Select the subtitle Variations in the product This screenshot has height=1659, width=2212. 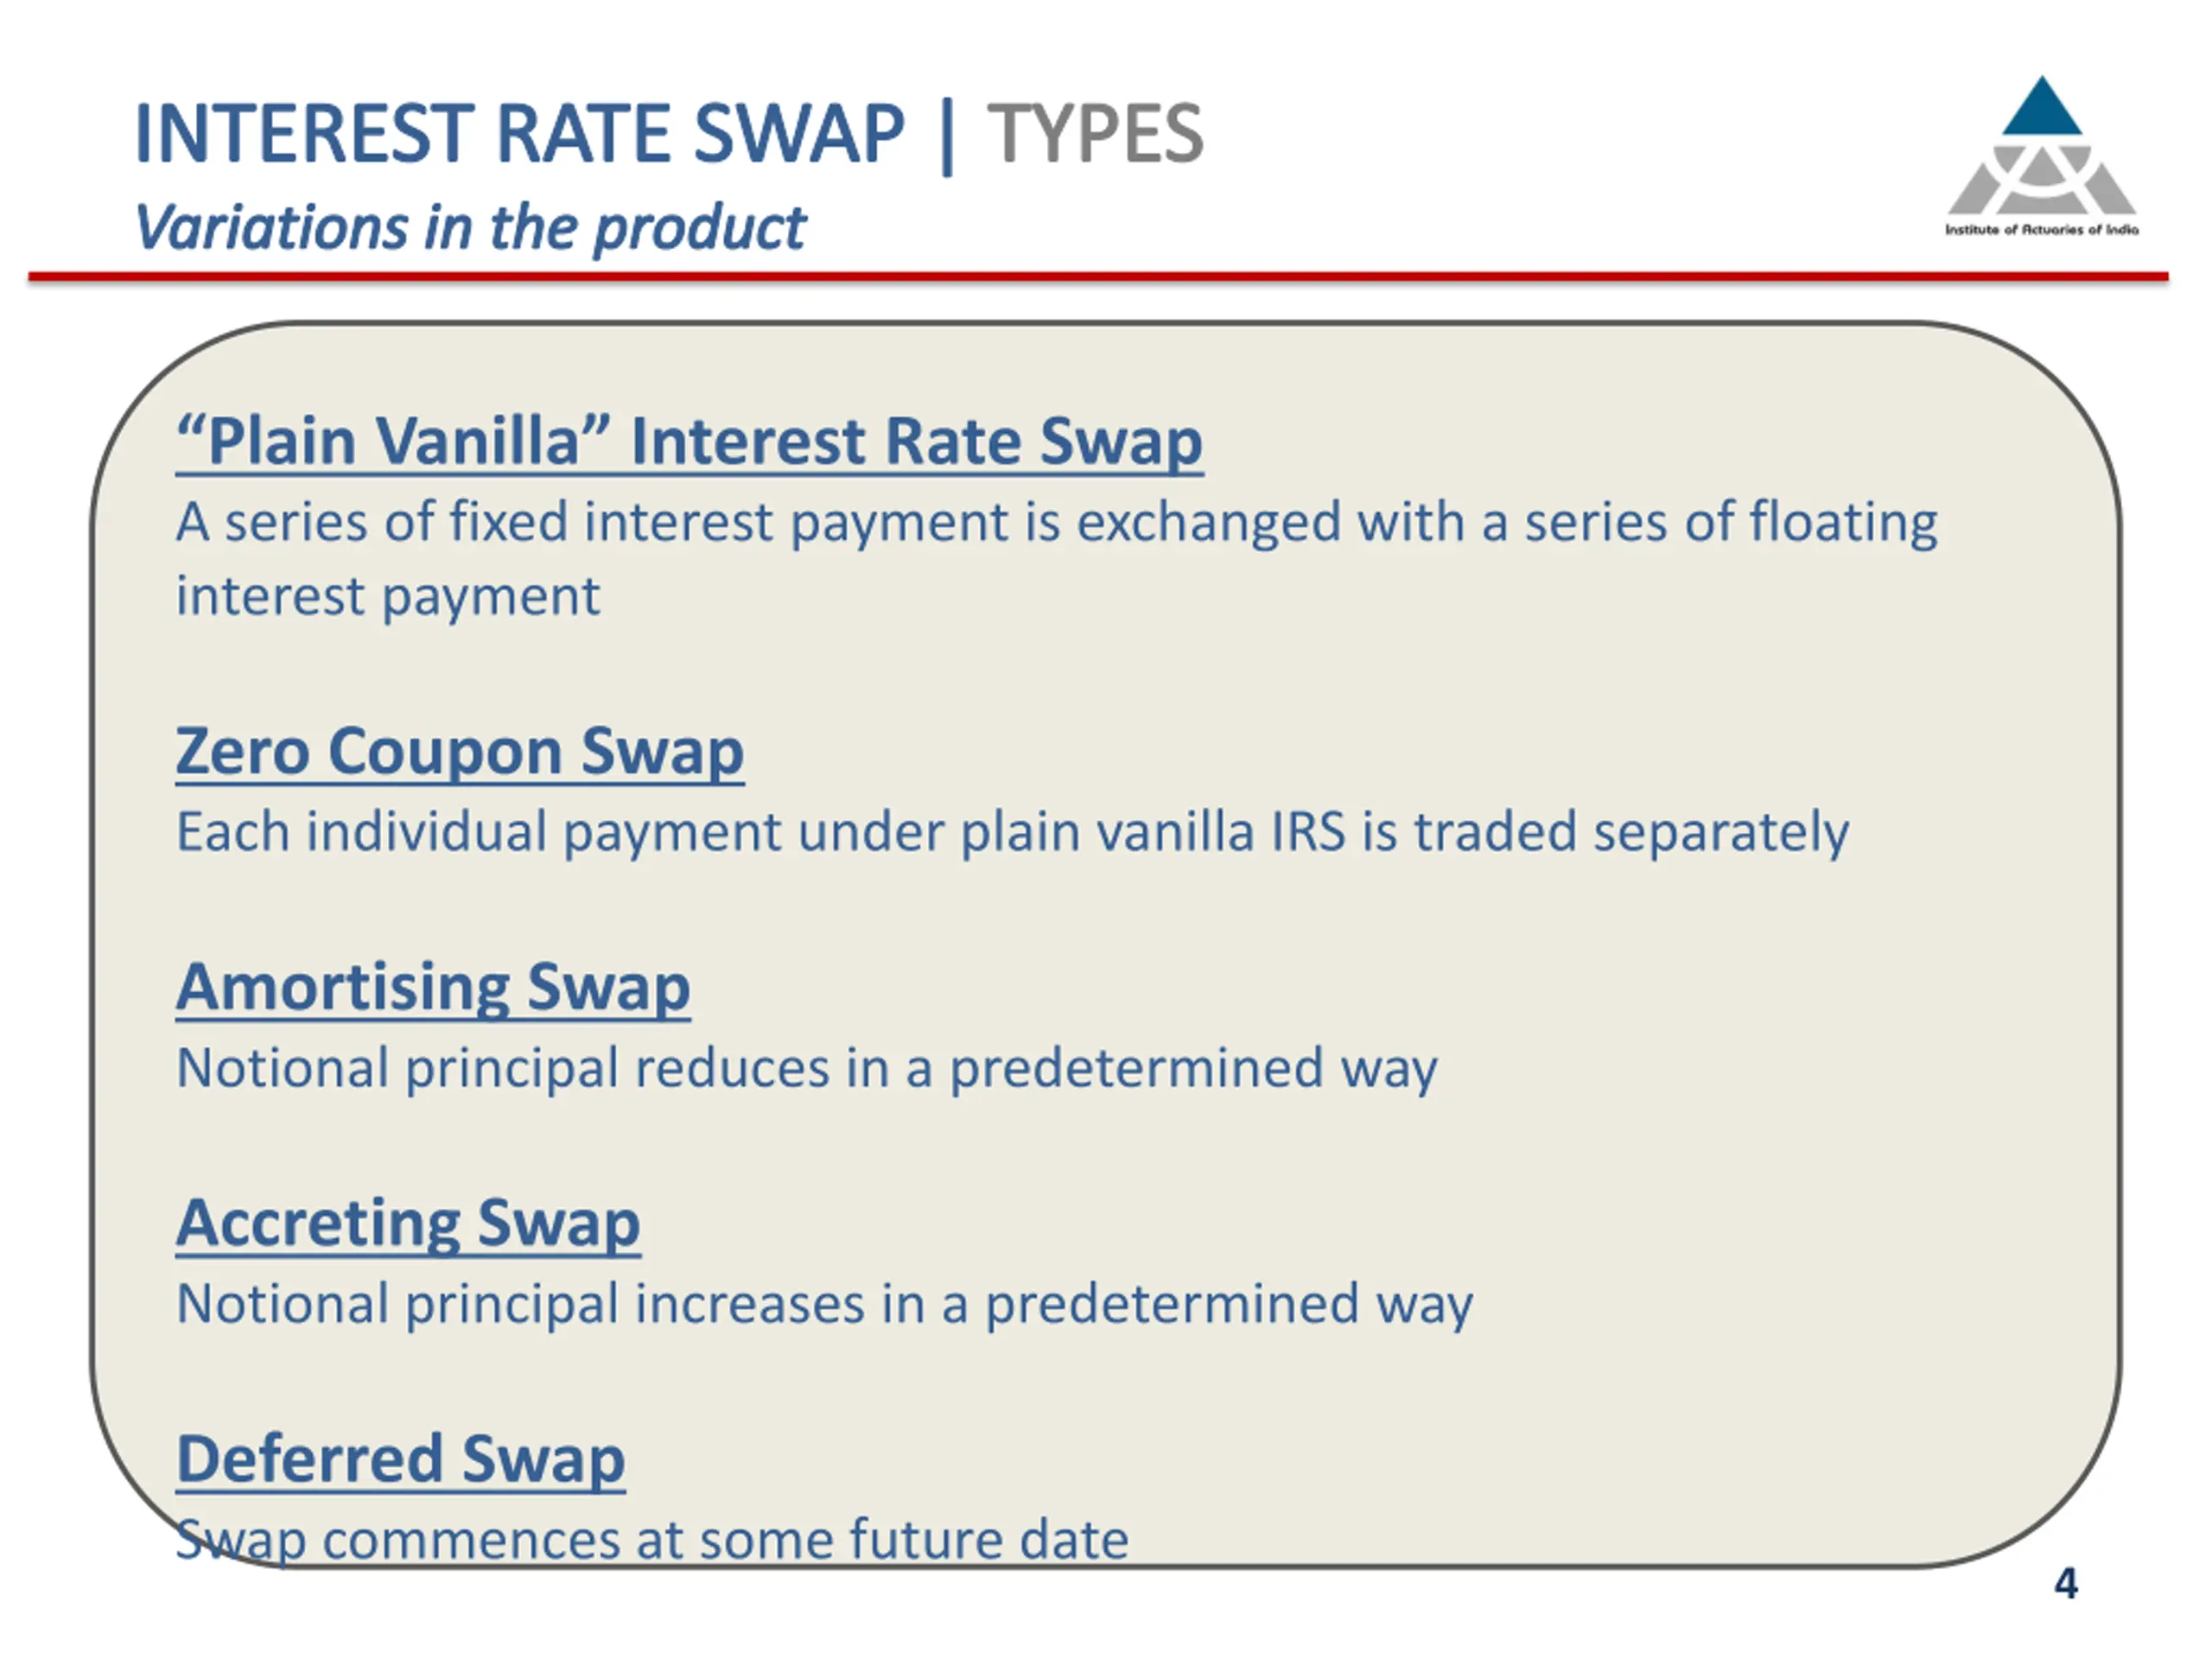pyautogui.click(x=470, y=228)
